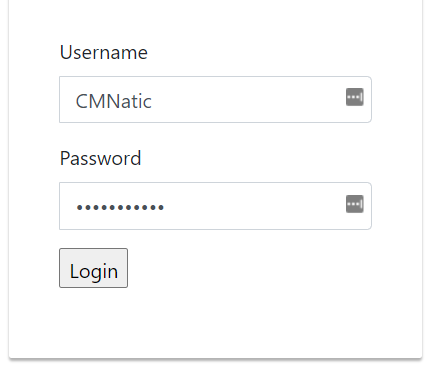Click empty card area below Login

pyautogui.click(x=215, y=322)
